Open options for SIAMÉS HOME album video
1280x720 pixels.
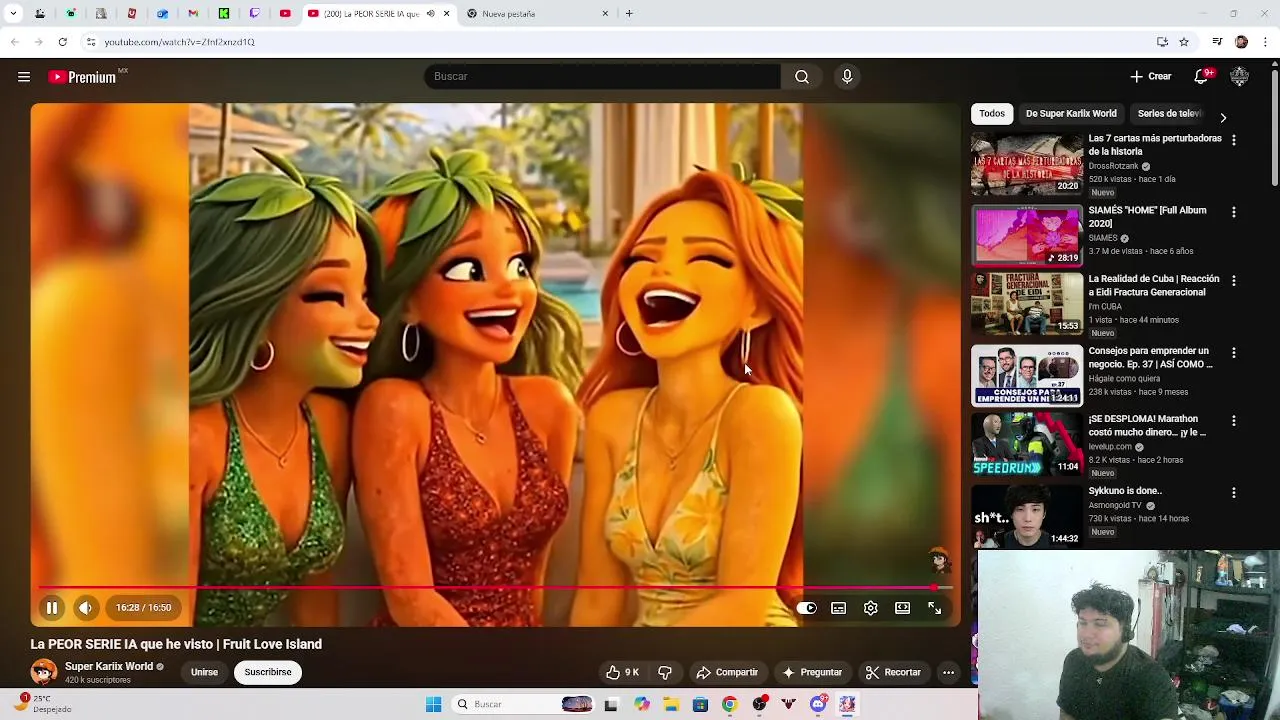tap(1233, 213)
